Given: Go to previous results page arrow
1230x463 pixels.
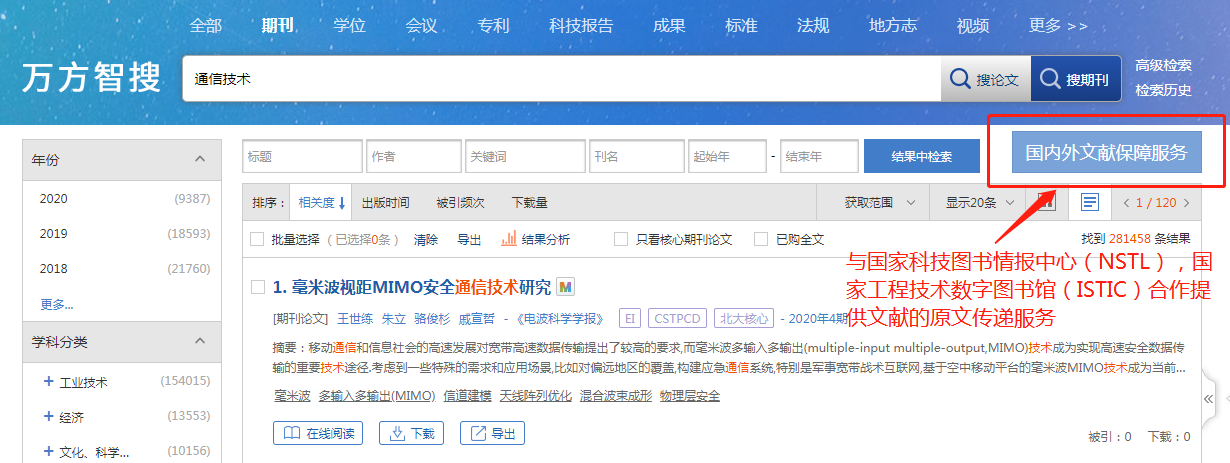Looking at the screenshot, I should [x=1126, y=203].
